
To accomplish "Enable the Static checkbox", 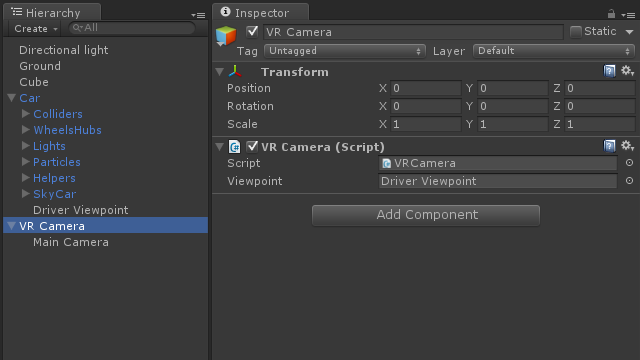I will [576, 31].
